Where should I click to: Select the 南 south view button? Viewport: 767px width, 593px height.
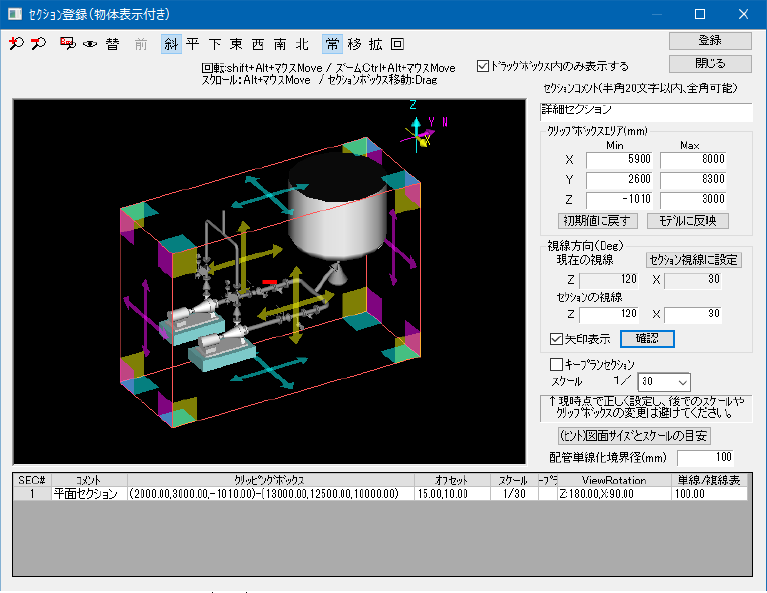280,44
